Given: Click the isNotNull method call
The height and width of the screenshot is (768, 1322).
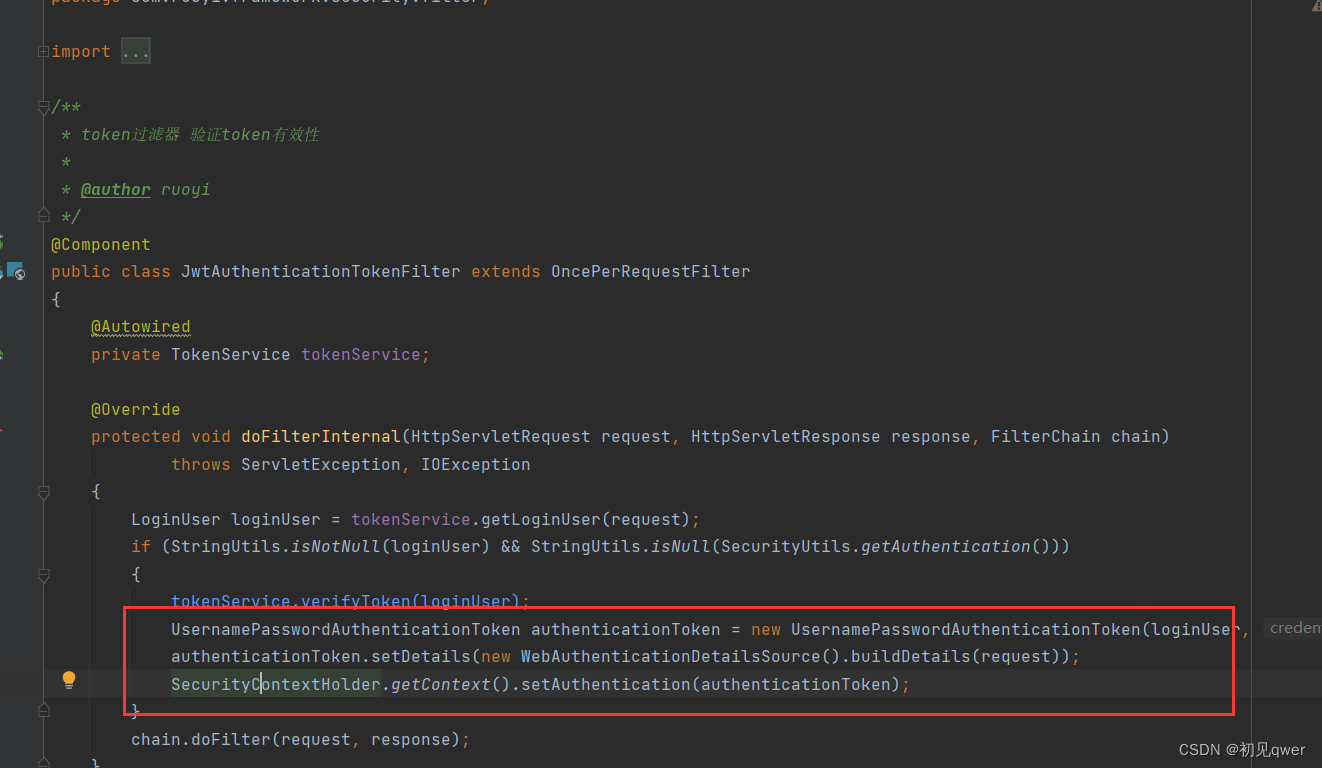Looking at the screenshot, I should [336, 547].
